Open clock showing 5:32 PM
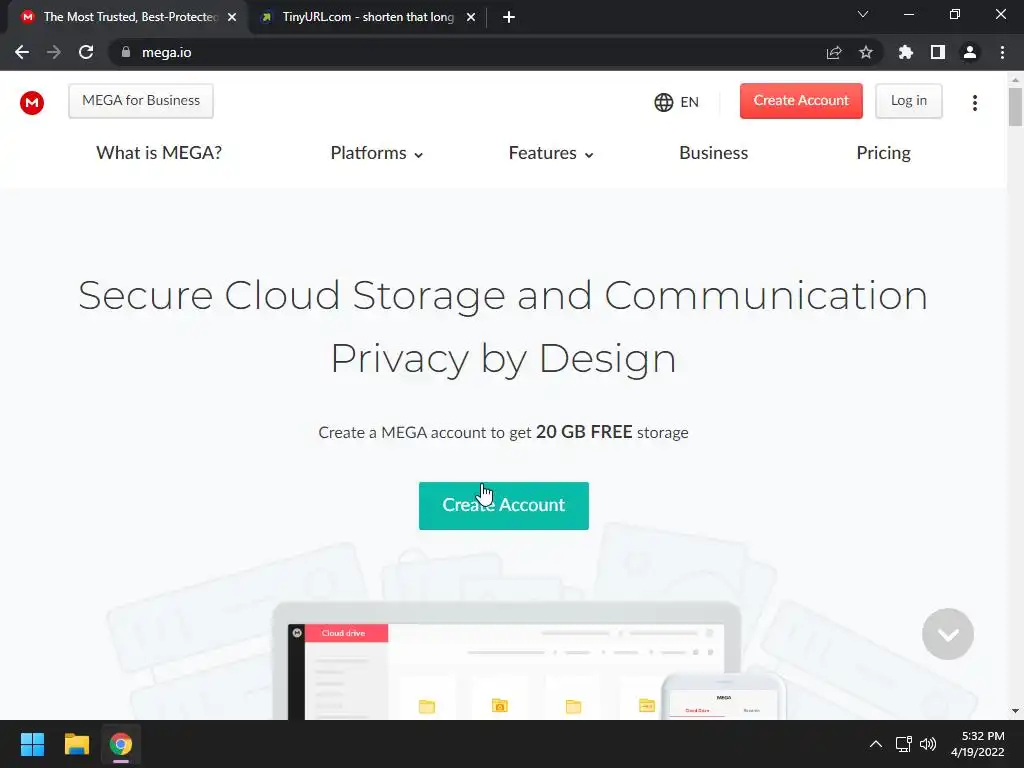 978,744
